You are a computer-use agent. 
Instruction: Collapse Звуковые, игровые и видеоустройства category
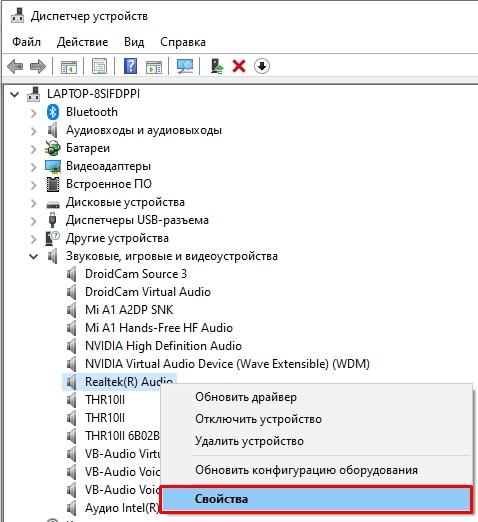coord(34,257)
